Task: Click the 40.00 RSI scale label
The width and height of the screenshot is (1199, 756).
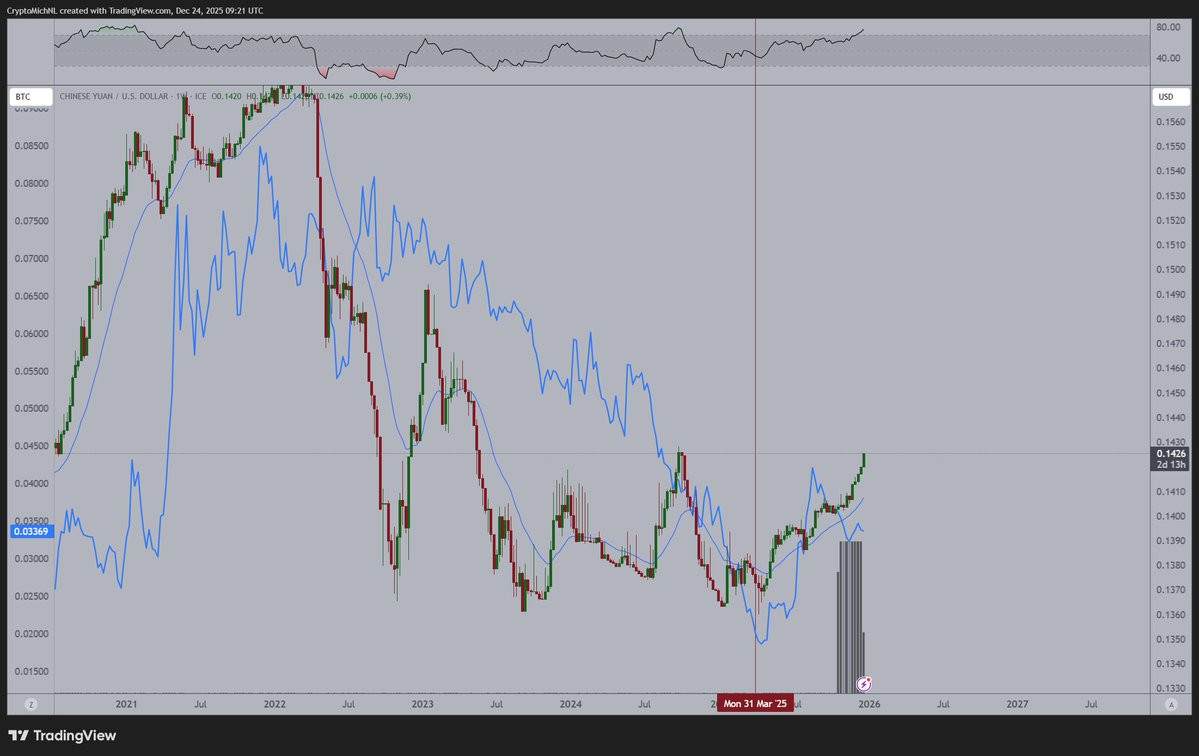Action: click(1168, 58)
